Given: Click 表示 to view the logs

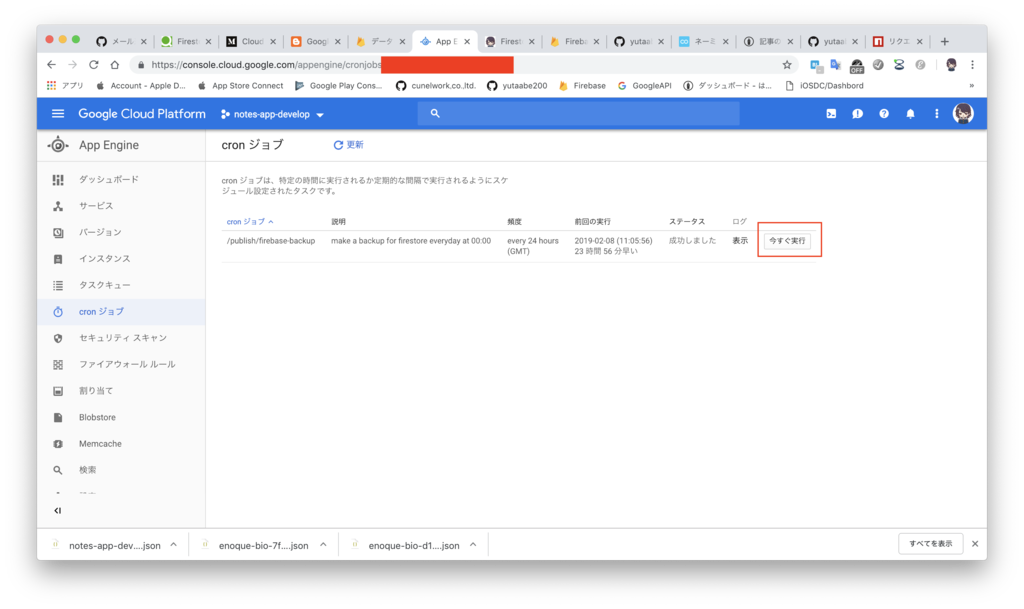Looking at the screenshot, I should pyautogui.click(x=740, y=241).
